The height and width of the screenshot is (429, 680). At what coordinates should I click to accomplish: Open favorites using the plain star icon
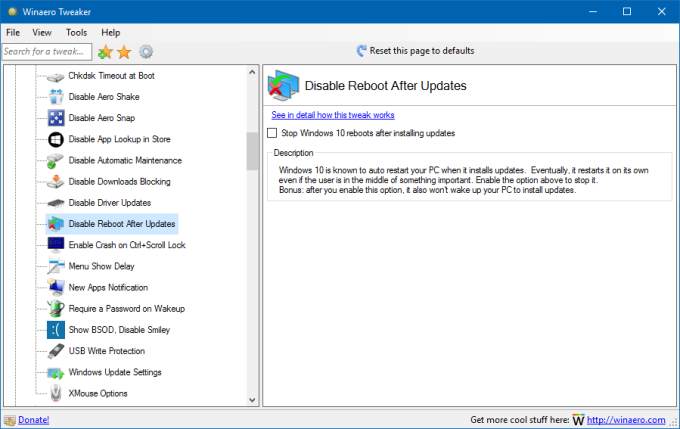124,52
